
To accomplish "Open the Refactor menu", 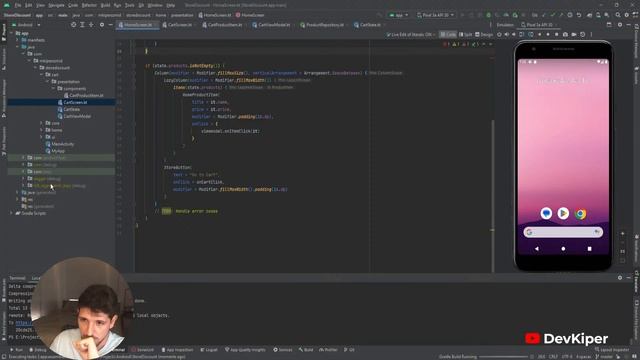I will tap(89, 5).
